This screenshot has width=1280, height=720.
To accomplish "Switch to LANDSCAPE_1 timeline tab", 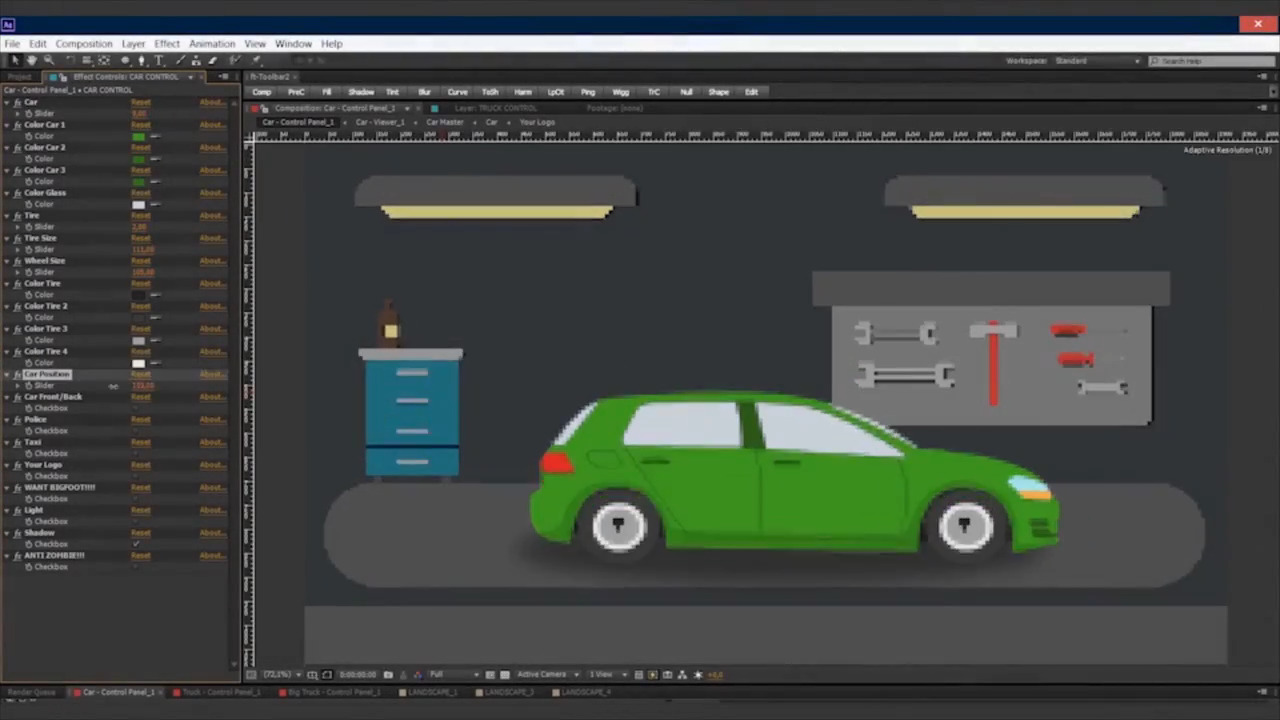I will coord(430,692).
